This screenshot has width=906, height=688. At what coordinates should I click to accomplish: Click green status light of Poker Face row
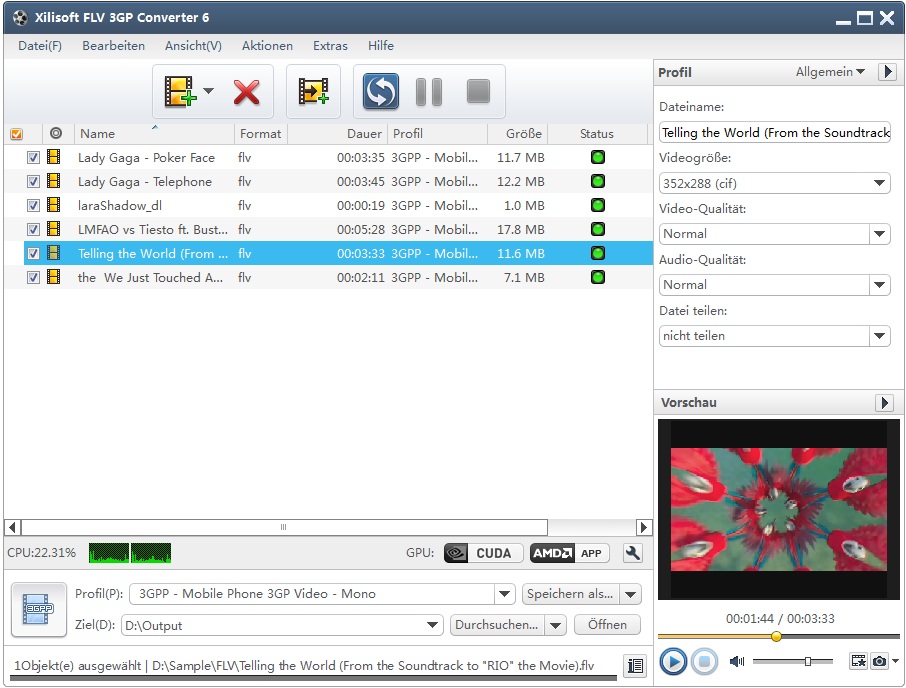[x=598, y=157]
